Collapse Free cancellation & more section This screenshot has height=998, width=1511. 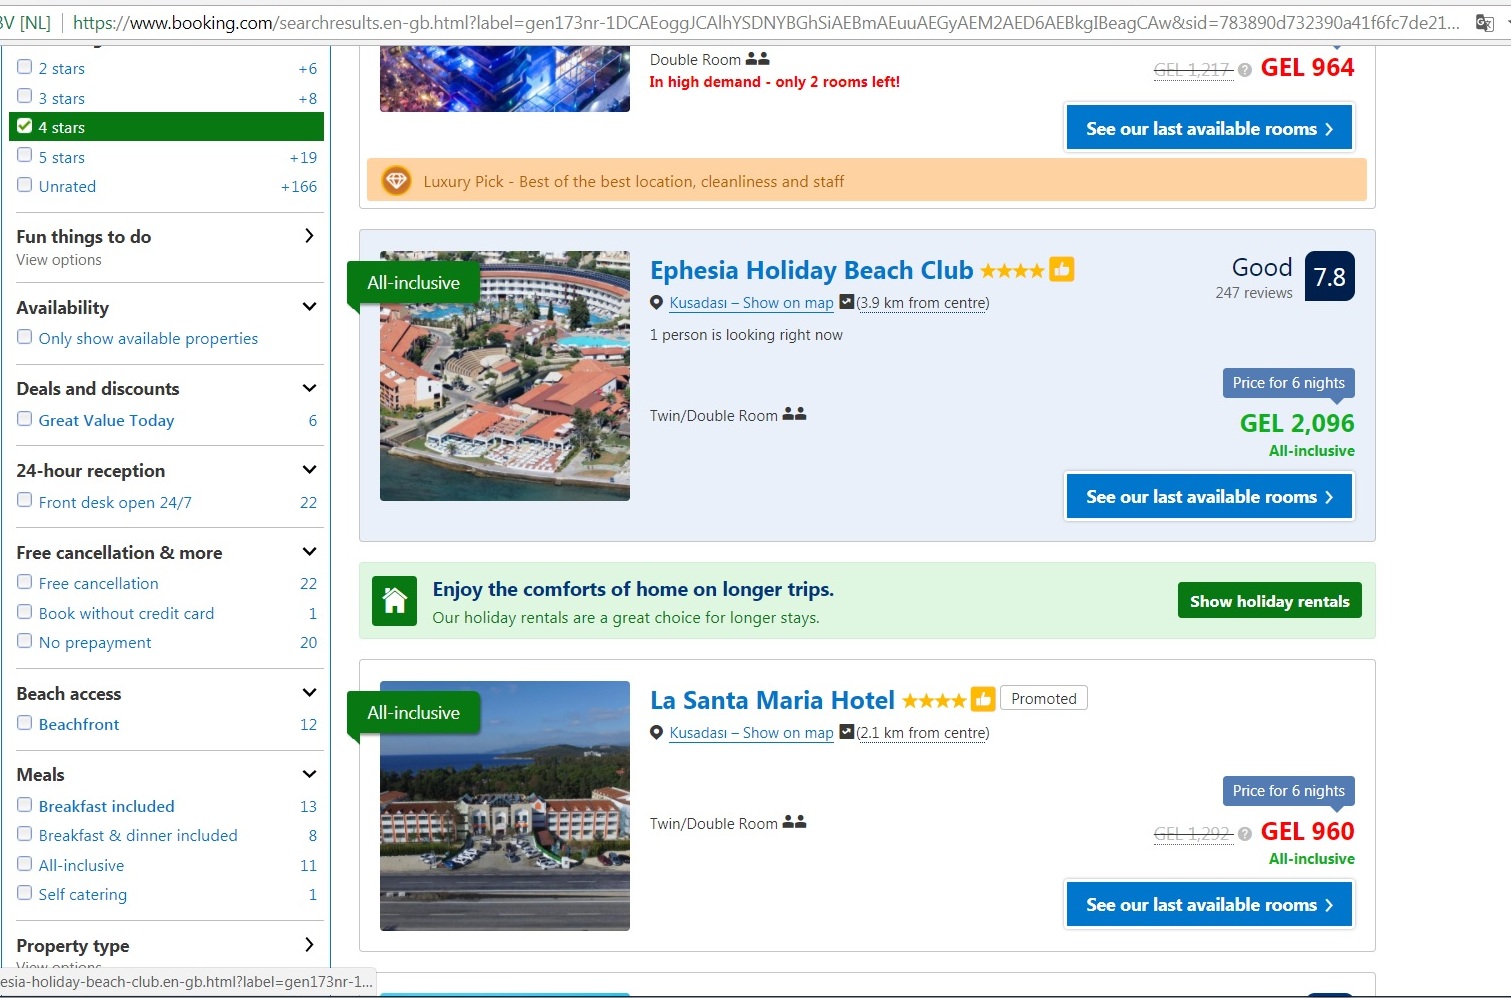pyautogui.click(x=309, y=552)
